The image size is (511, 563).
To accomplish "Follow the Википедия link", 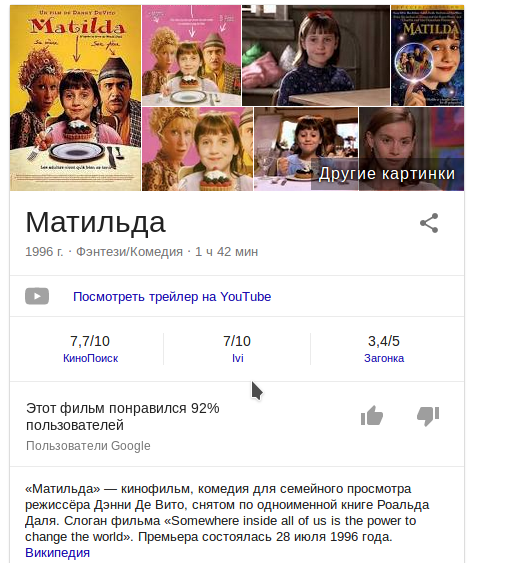I will coord(57,552).
